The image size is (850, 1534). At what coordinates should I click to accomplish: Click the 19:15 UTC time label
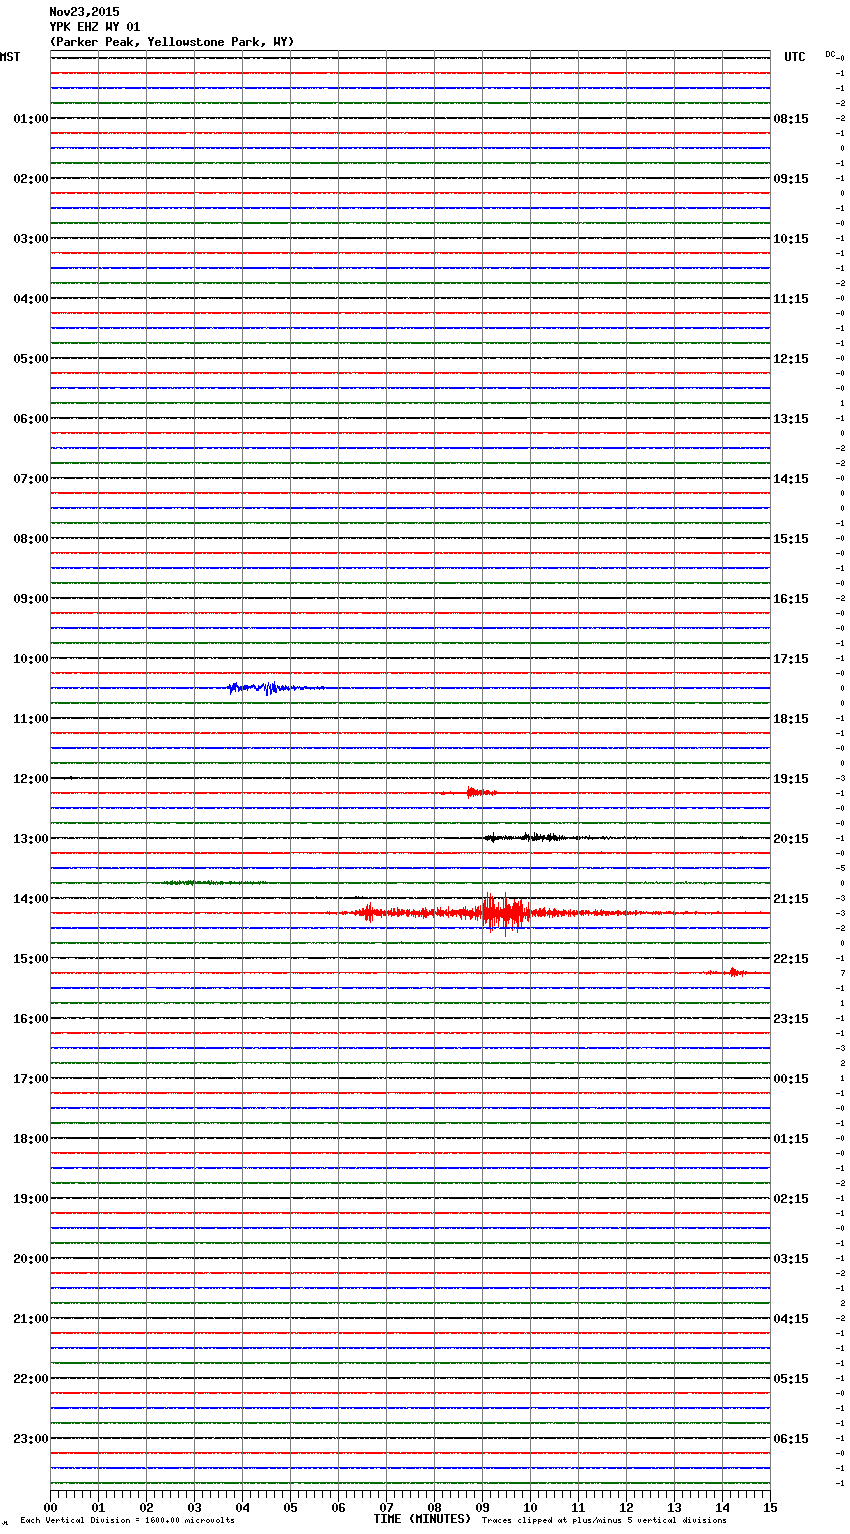(791, 779)
